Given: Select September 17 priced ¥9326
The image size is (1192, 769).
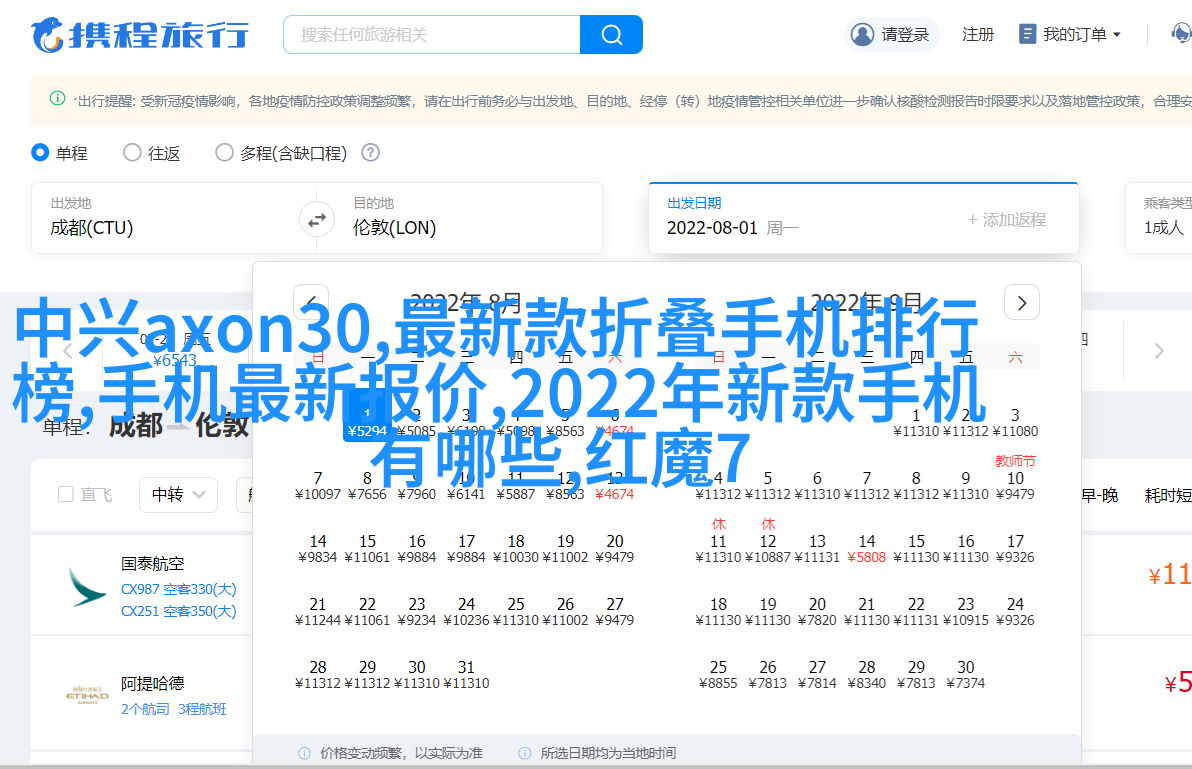Looking at the screenshot, I should tap(1015, 549).
